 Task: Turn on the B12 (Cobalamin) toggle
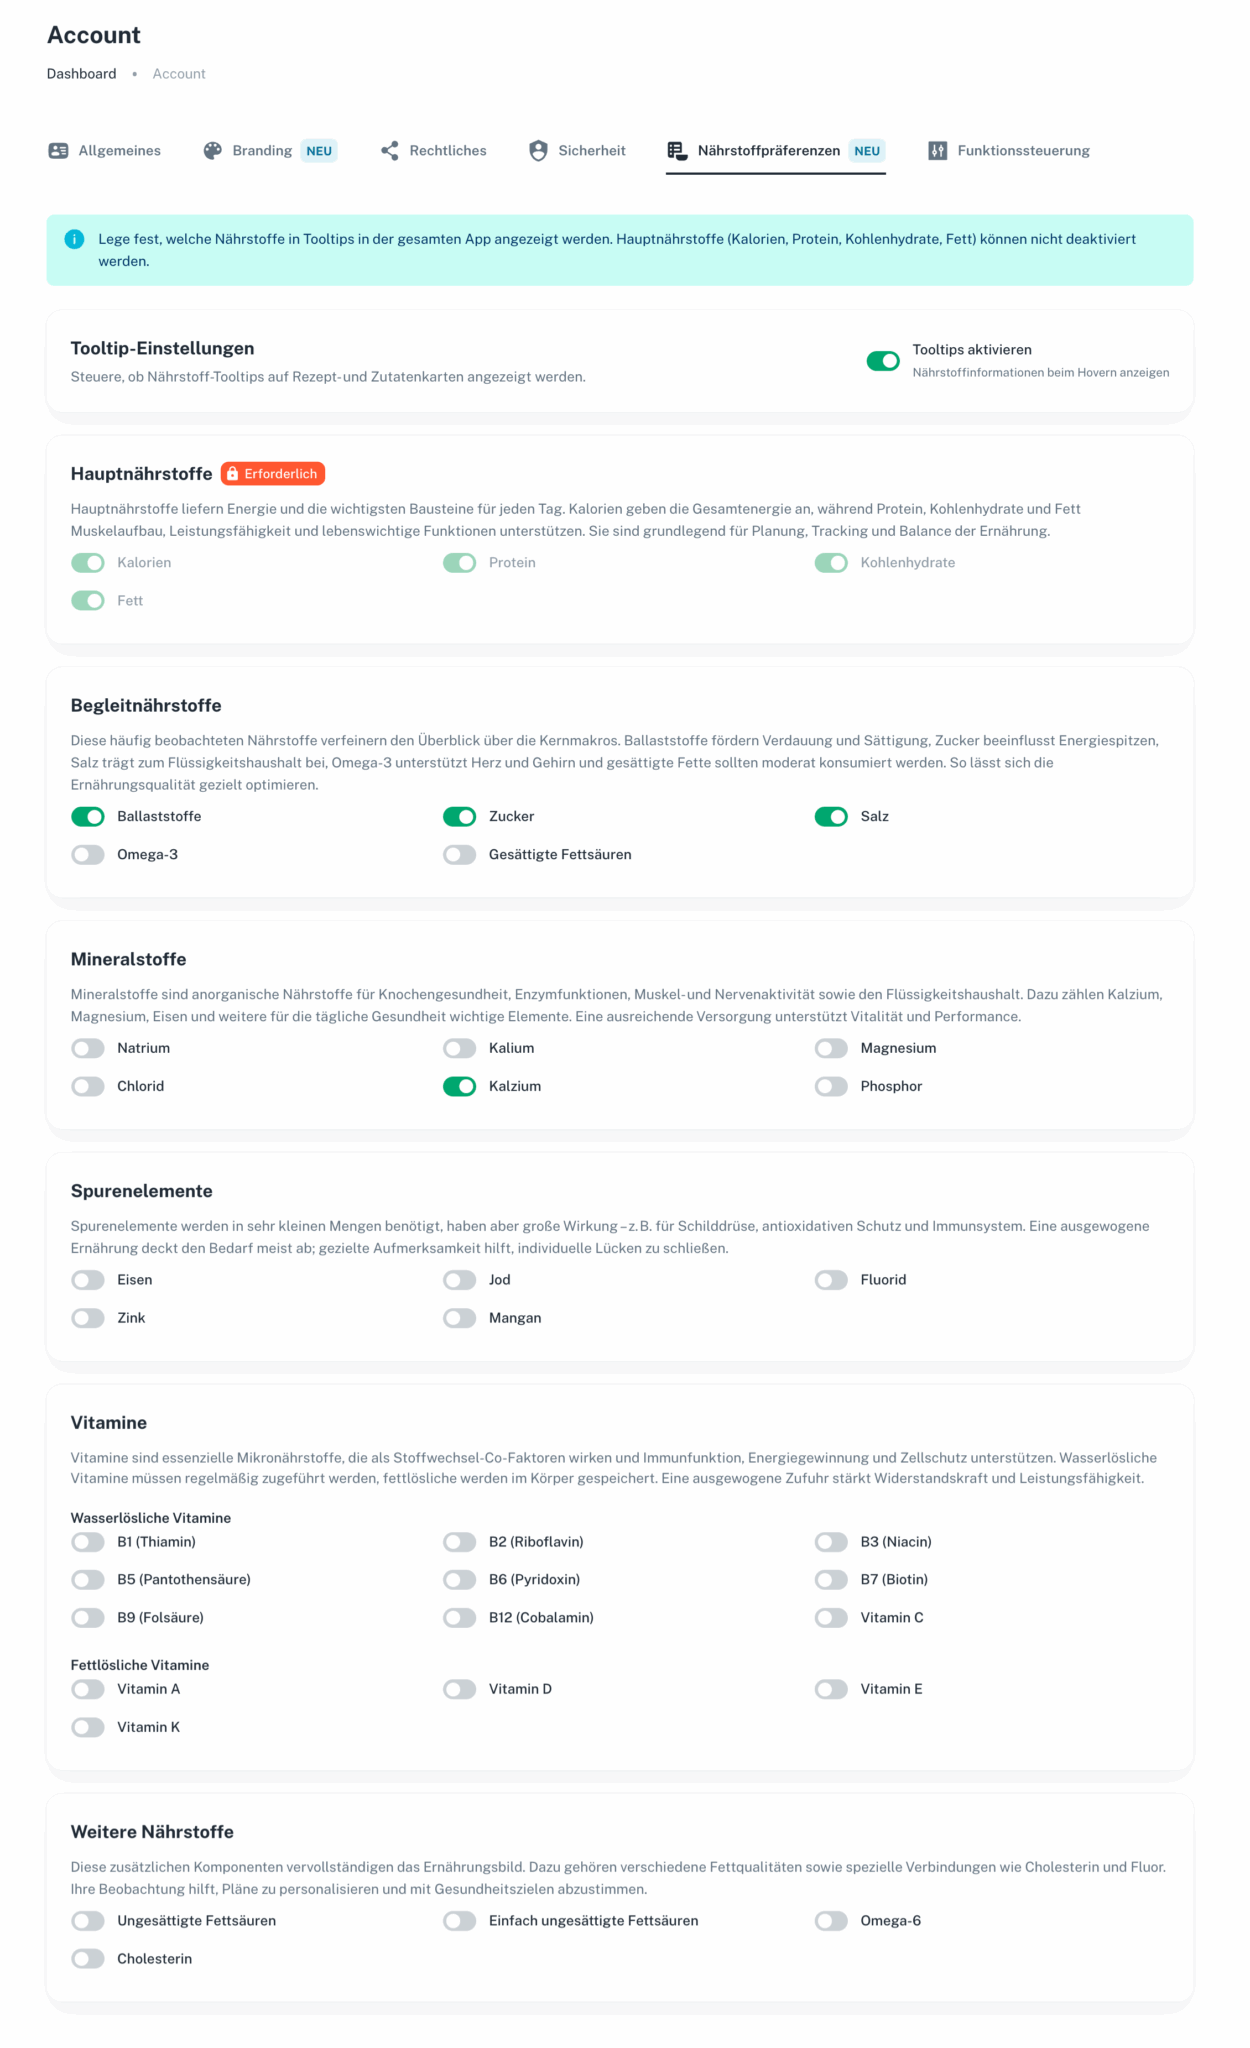(x=460, y=1618)
